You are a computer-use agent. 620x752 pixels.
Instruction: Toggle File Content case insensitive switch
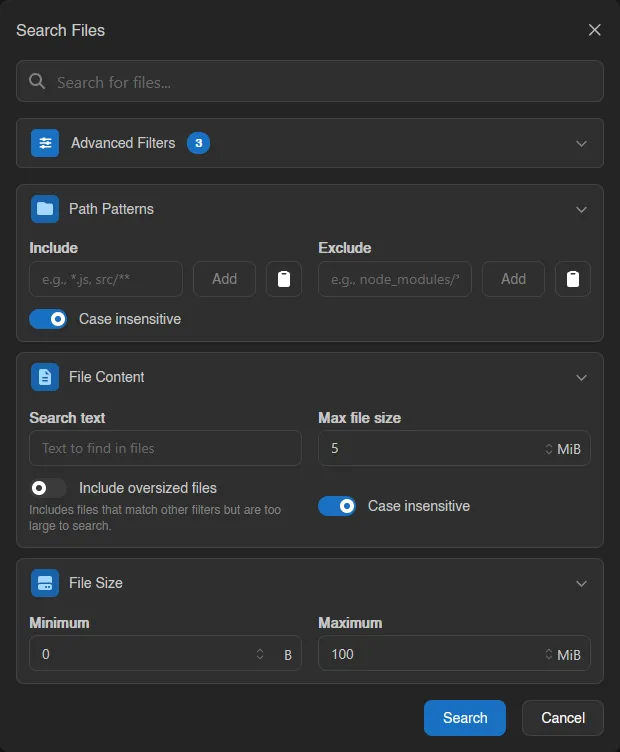pos(337,506)
